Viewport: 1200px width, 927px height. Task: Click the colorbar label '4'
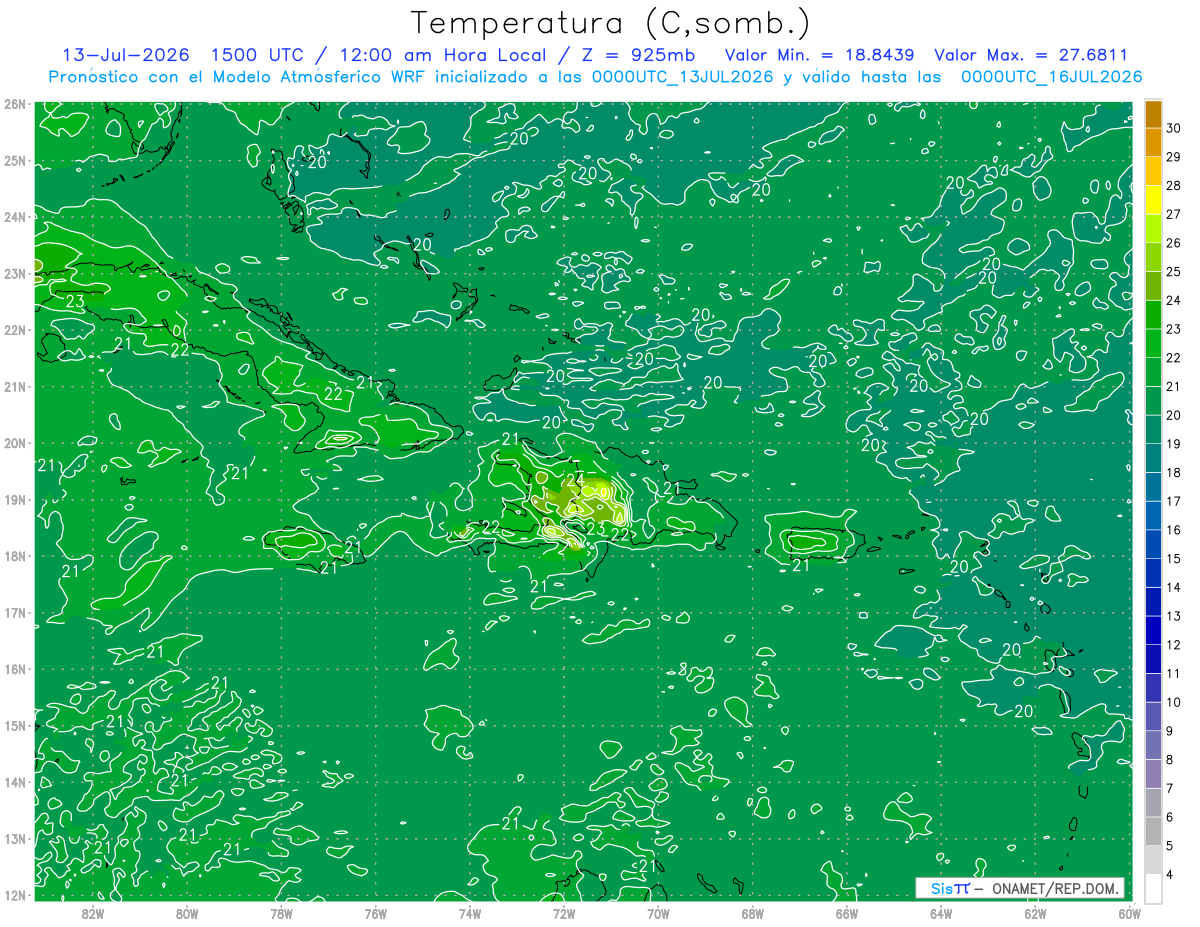point(1171,875)
